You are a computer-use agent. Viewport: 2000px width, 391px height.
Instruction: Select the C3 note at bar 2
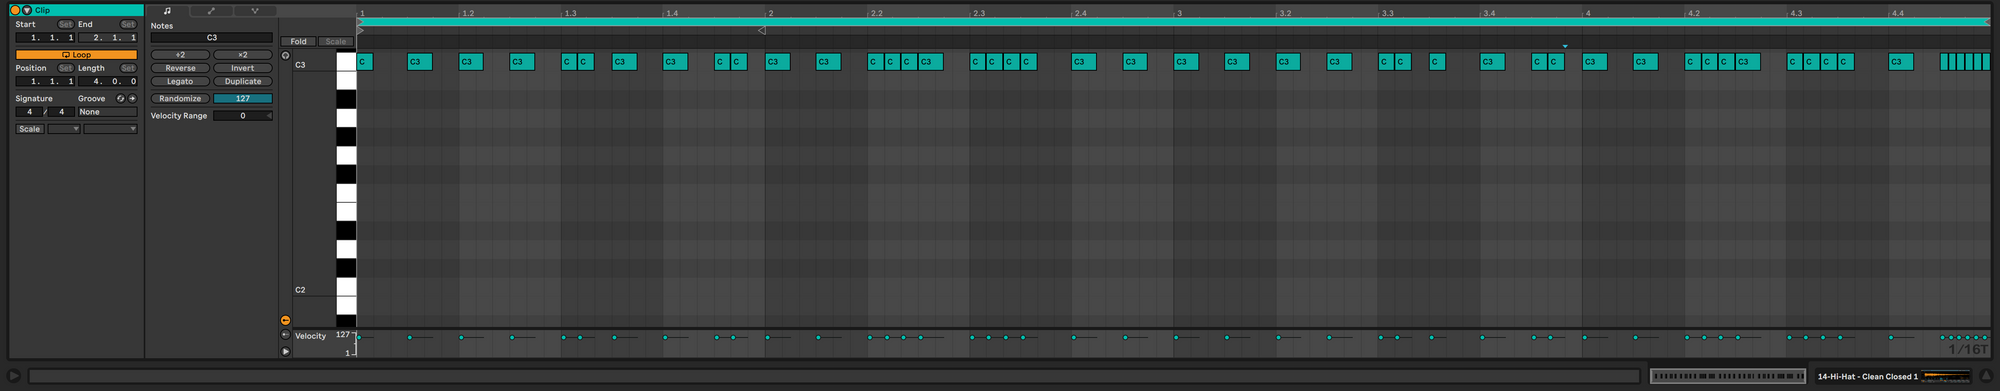click(x=778, y=62)
